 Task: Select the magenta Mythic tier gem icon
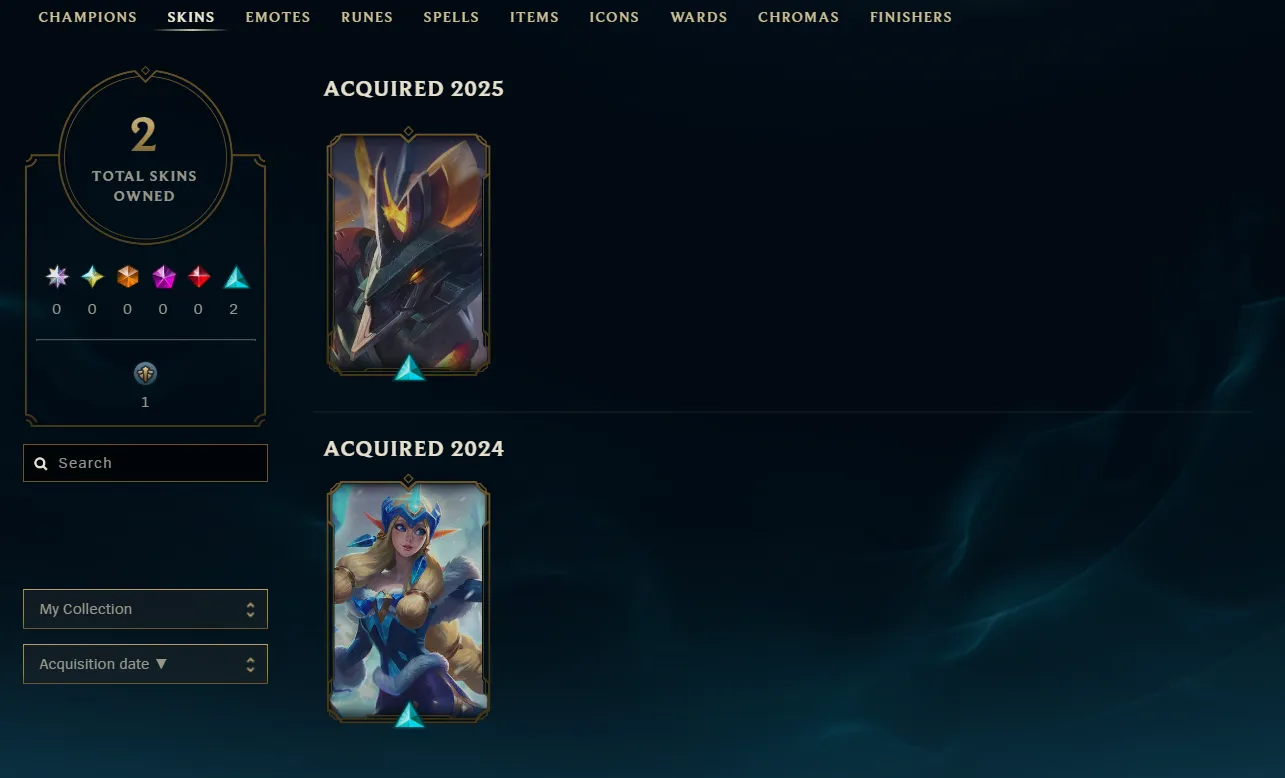click(164, 277)
